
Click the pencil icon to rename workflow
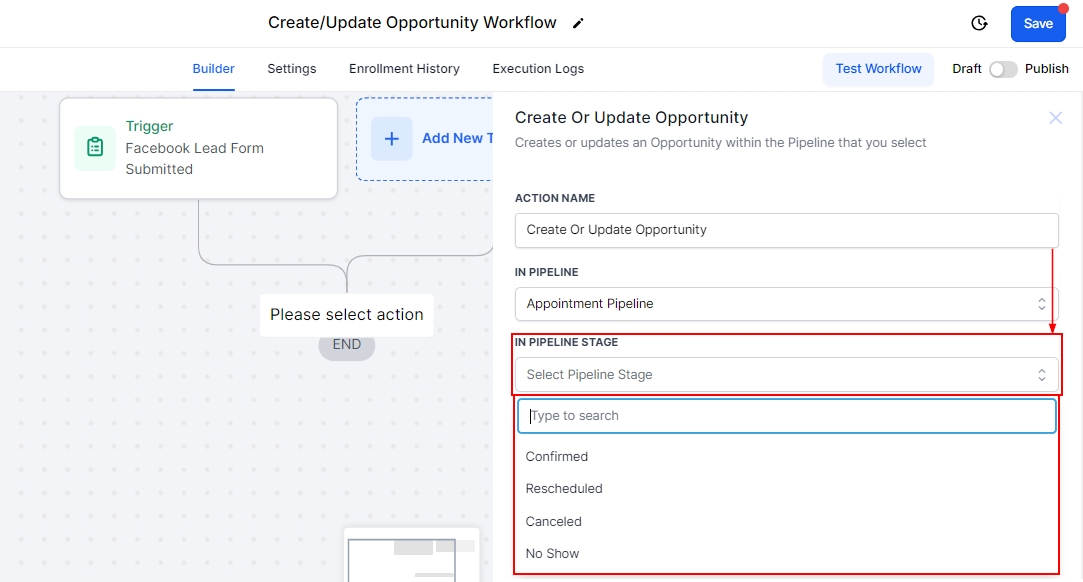tap(578, 23)
